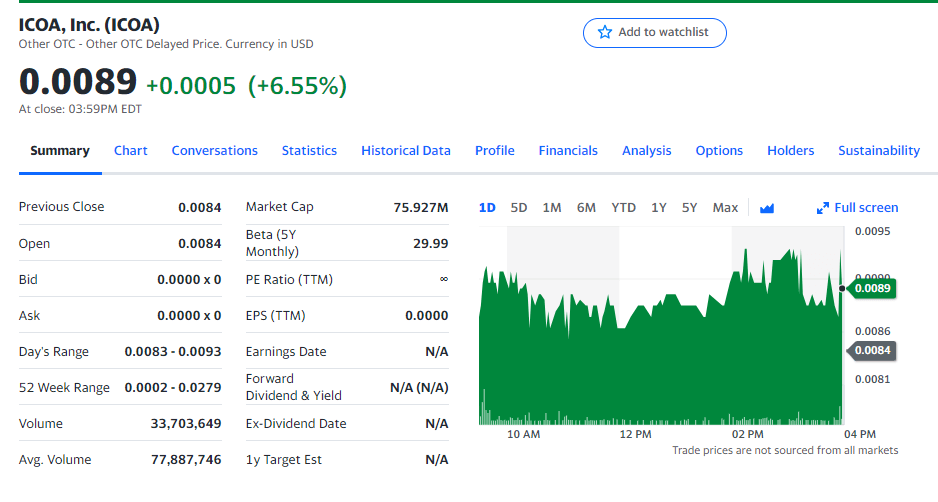Click the star icon in Add to watchlist
Viewport: 938px width, 502px height.
click(605, 32)
